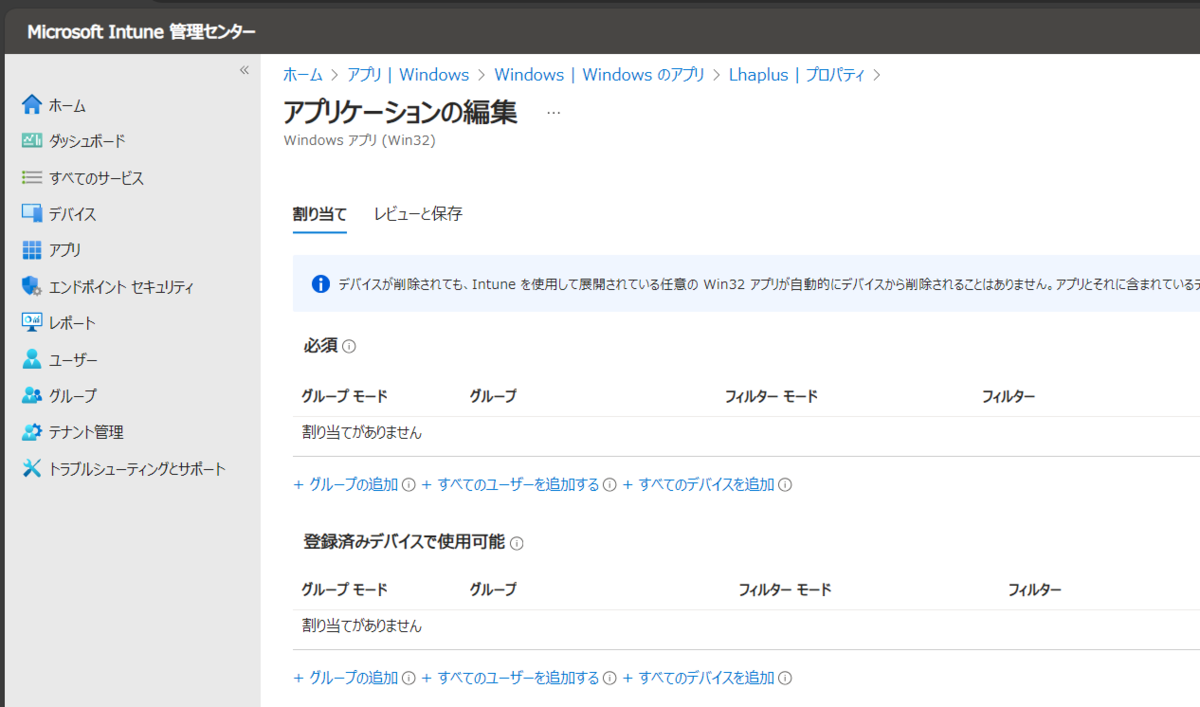Open ダッシュボード in the sidebar

pyautogui.click(x=87, y=141)
